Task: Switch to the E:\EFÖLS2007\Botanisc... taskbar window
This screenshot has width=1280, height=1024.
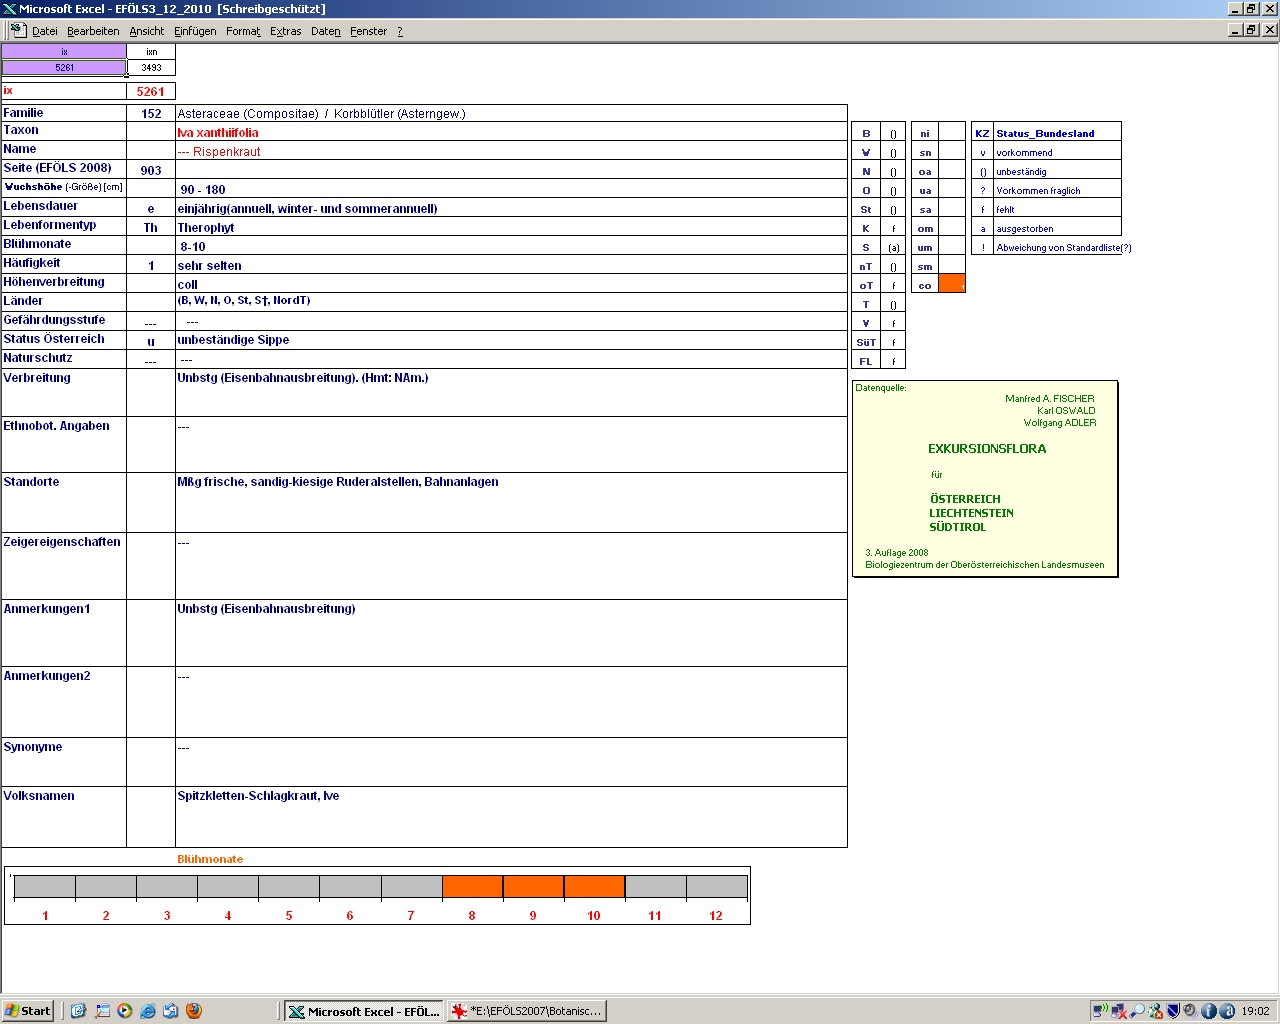Action: click(527, 1011)
